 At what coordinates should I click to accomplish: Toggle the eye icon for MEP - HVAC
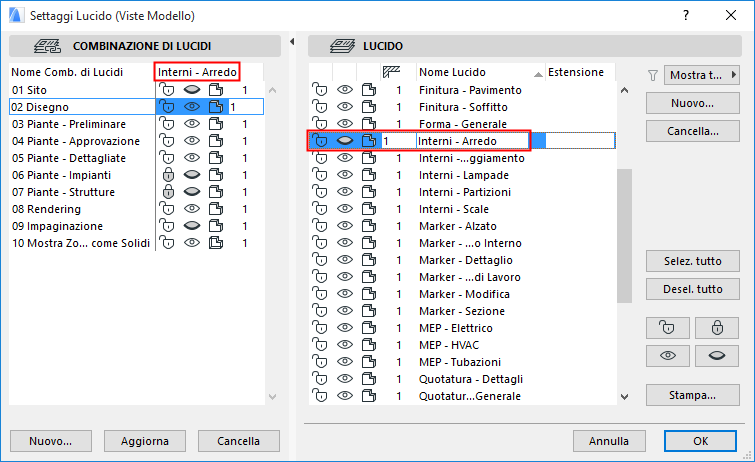pos(344,345)
